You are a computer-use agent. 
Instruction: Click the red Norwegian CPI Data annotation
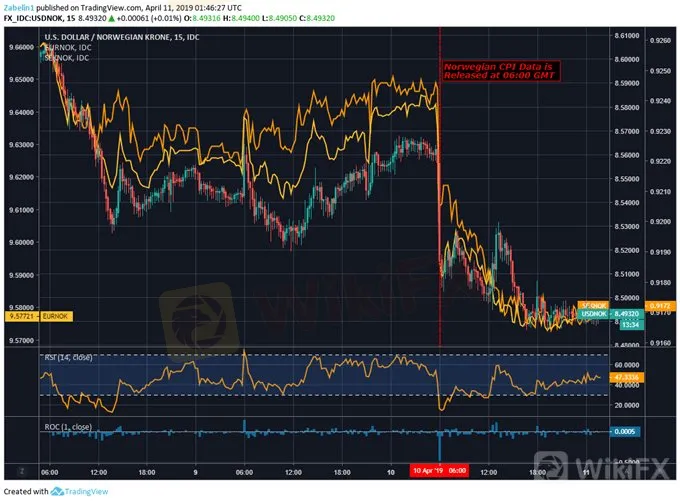click(500, 71)
